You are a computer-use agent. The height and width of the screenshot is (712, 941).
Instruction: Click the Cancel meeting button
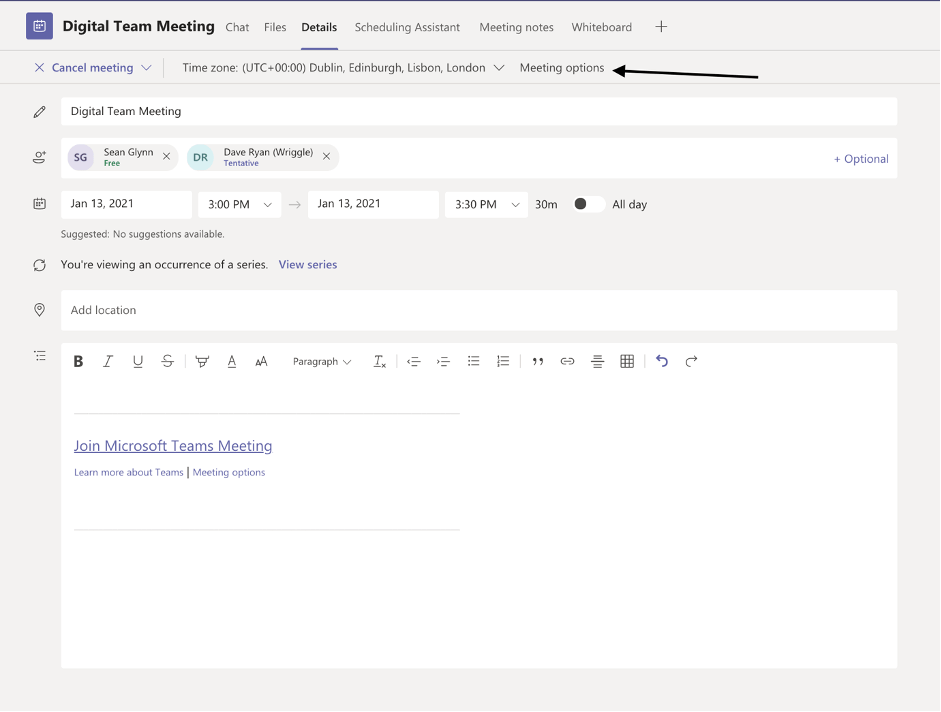(x=92, y=68)
